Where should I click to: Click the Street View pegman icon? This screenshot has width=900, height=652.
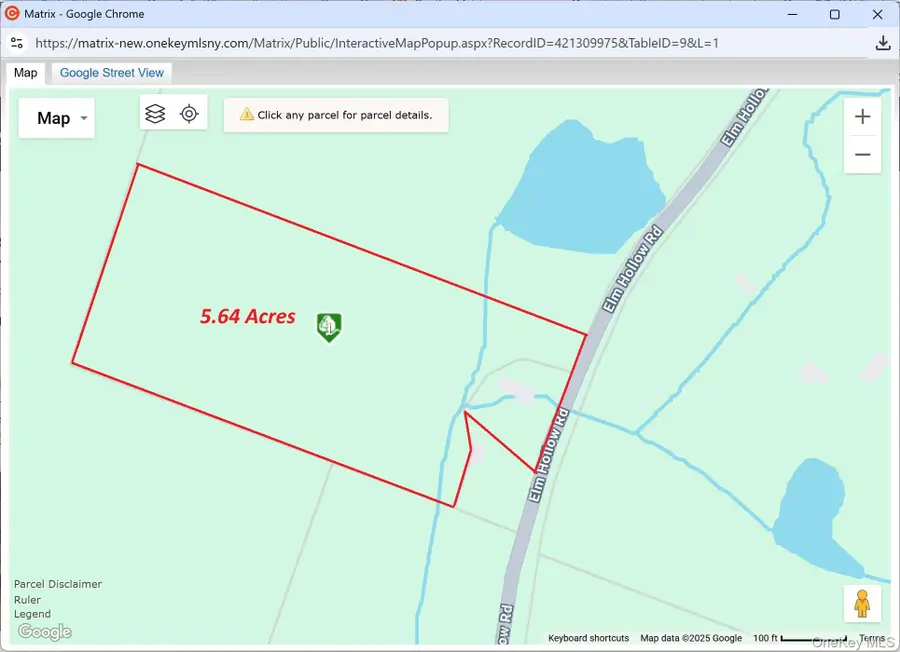[861, 604]
